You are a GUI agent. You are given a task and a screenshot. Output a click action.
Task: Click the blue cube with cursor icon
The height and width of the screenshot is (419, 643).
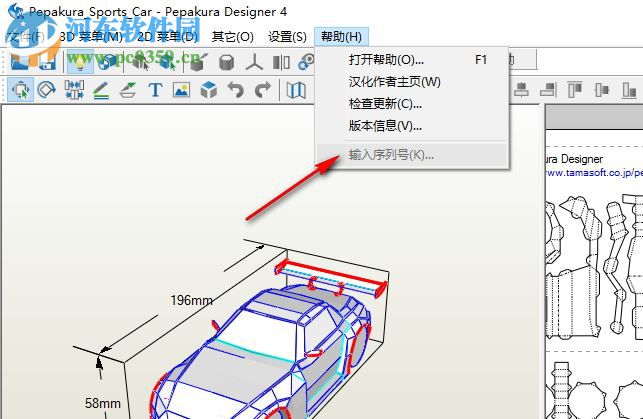point(168,62)
